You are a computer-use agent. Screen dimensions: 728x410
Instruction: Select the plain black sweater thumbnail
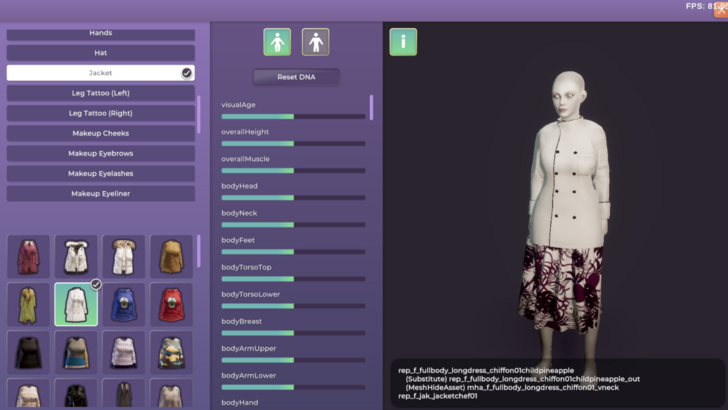[28, 351]
